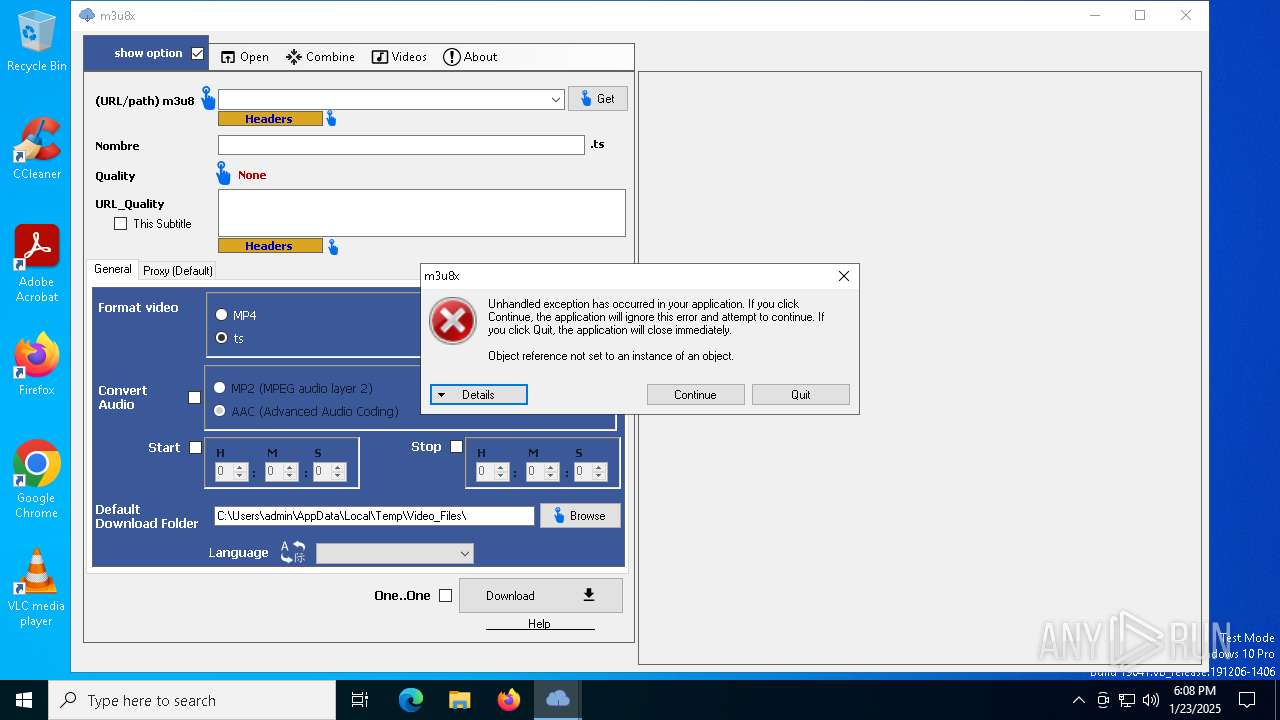The image size is (1280, 720).
Task: Open the Help link
Action: [539, 624]
